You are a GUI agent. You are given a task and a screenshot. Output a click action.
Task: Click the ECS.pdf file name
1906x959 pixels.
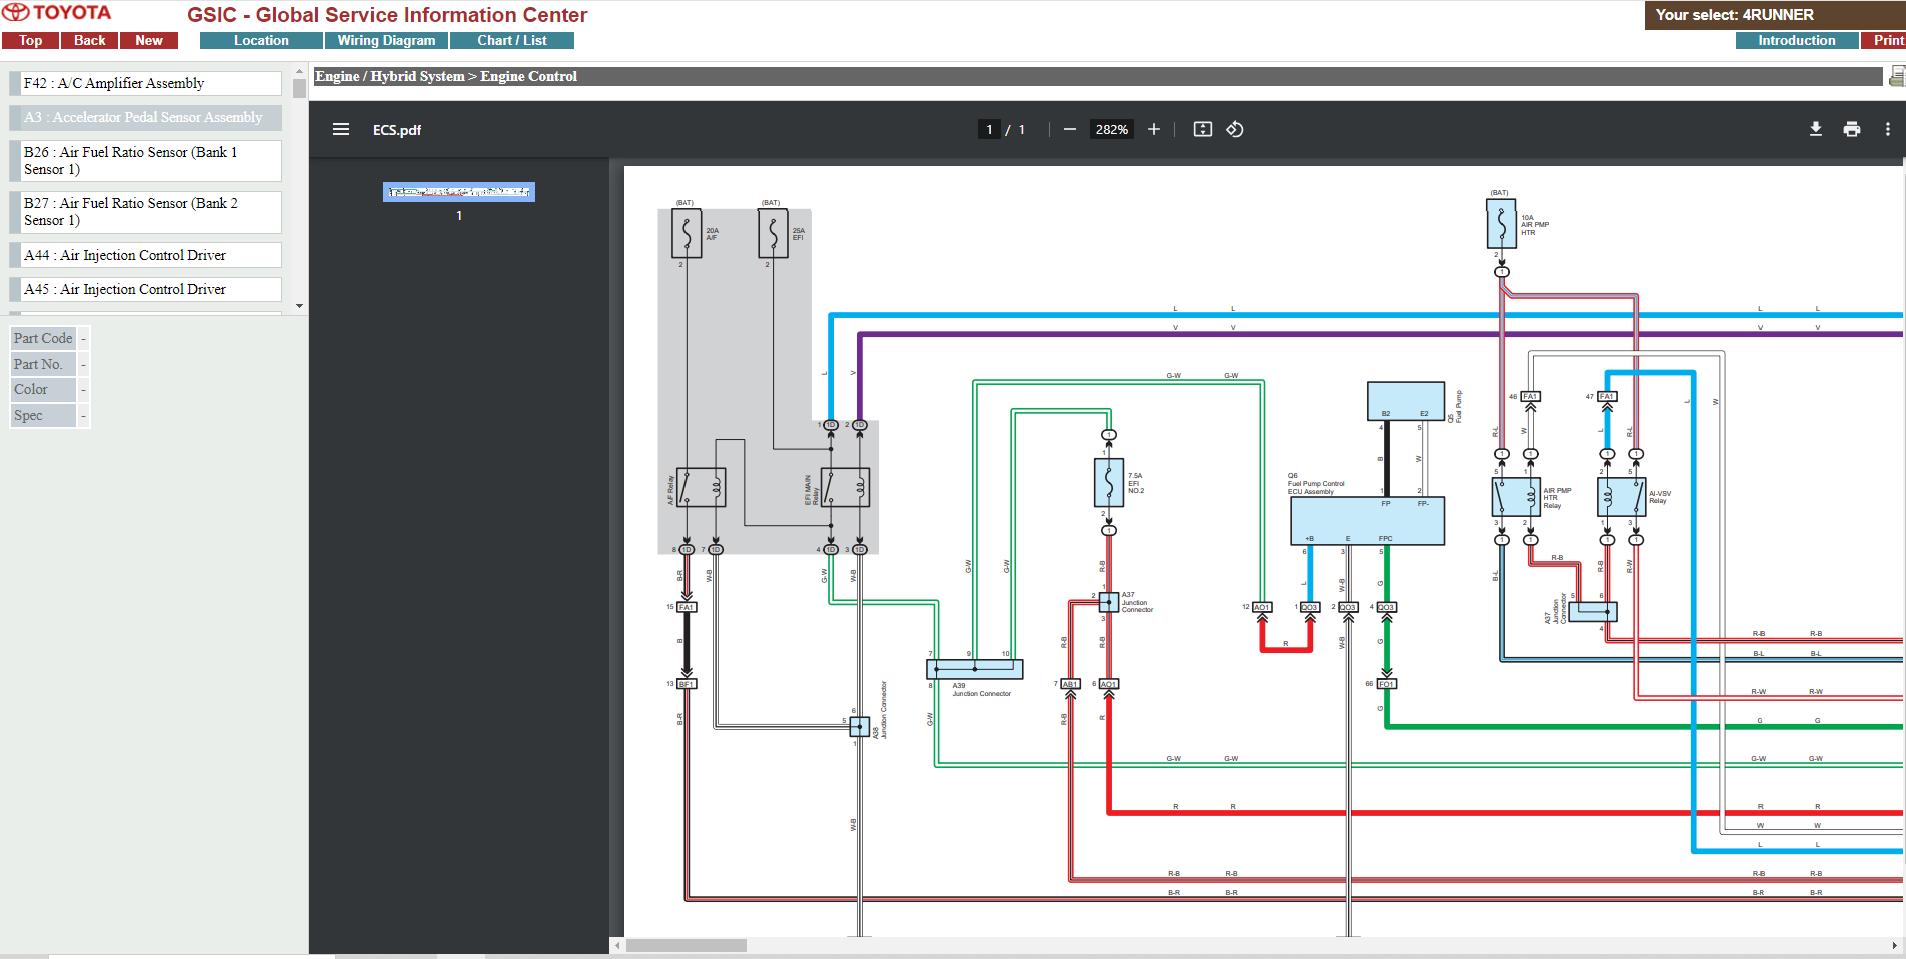[x=397, y=130]
